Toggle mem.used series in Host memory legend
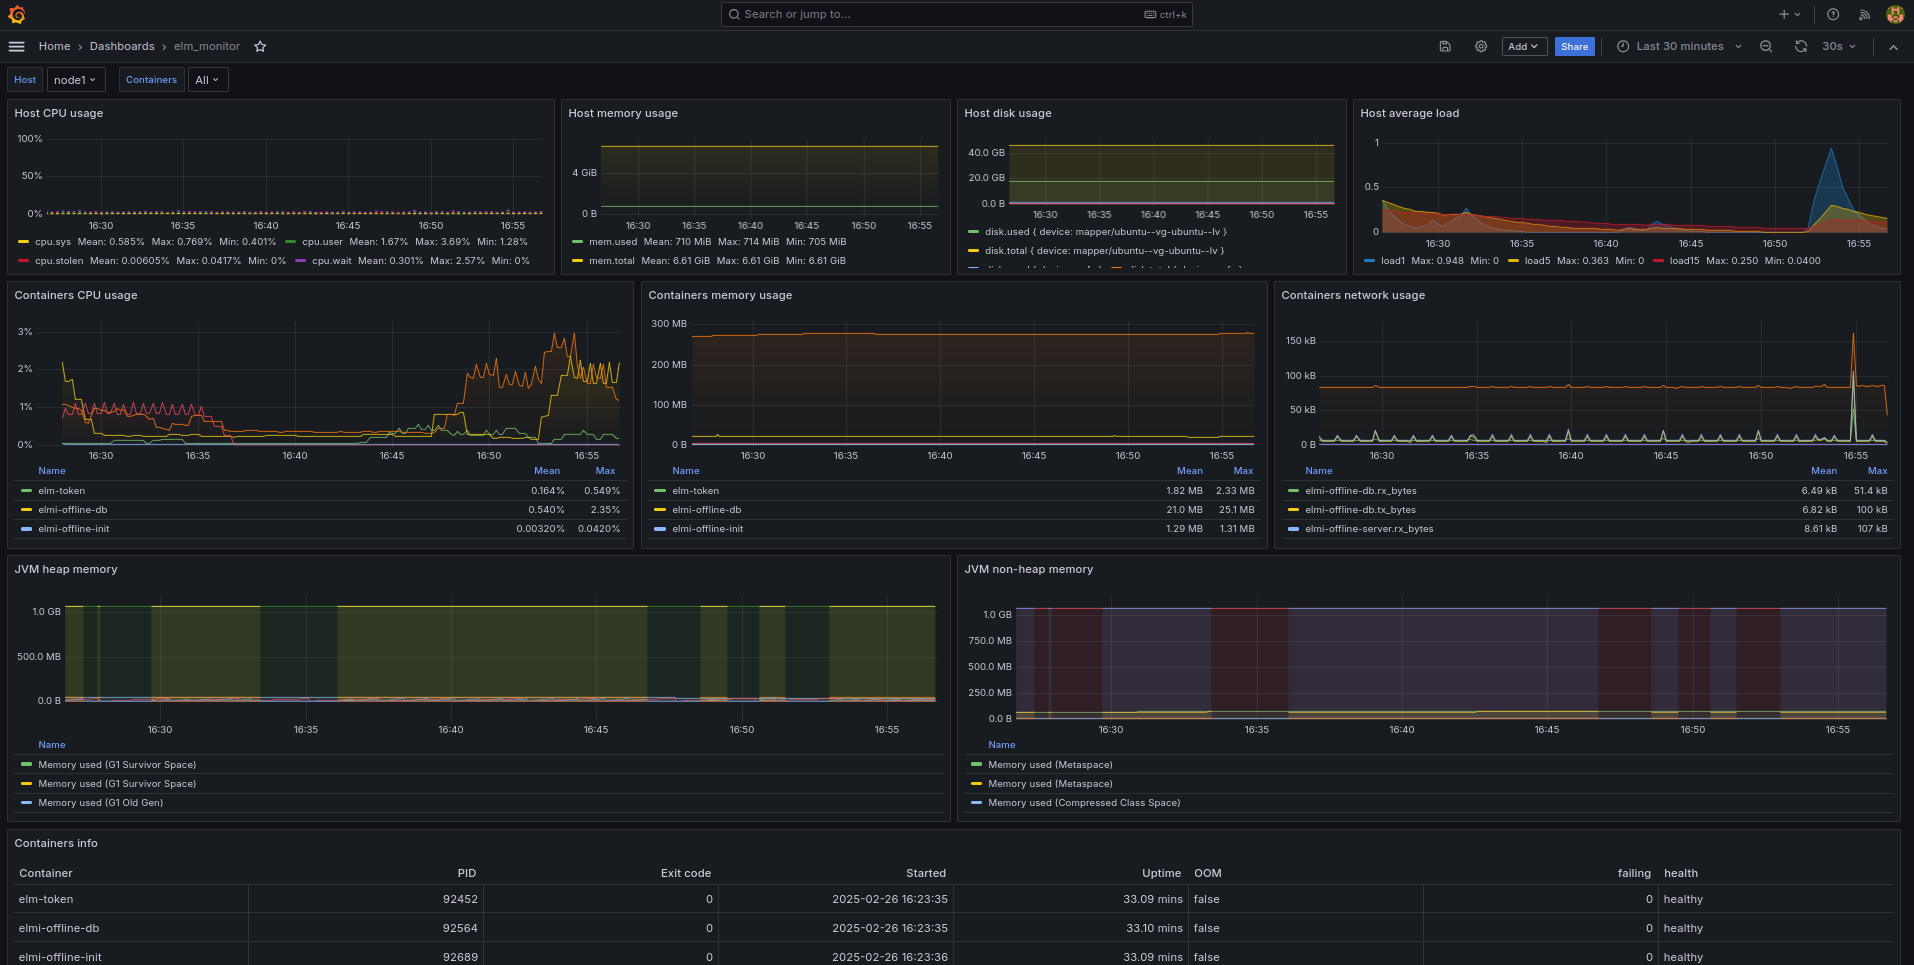This screenshot has width=1914, height=965. 612,242
